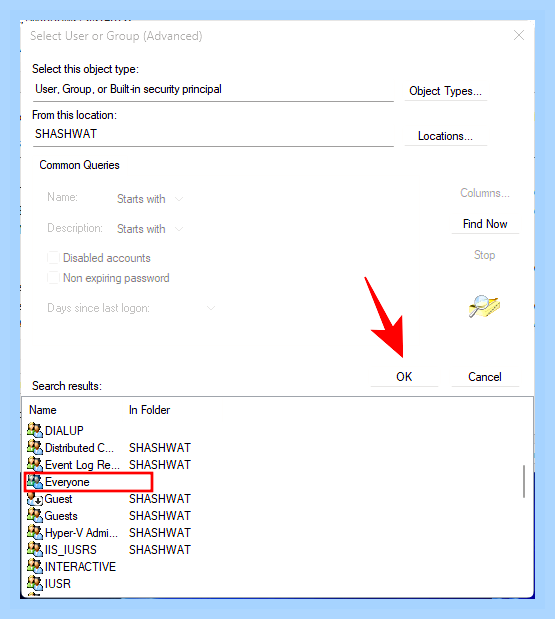This screenshot has width=555, height=619.
Task: Click the Event Log Re... group icon
Action: (x=35, y=464)
